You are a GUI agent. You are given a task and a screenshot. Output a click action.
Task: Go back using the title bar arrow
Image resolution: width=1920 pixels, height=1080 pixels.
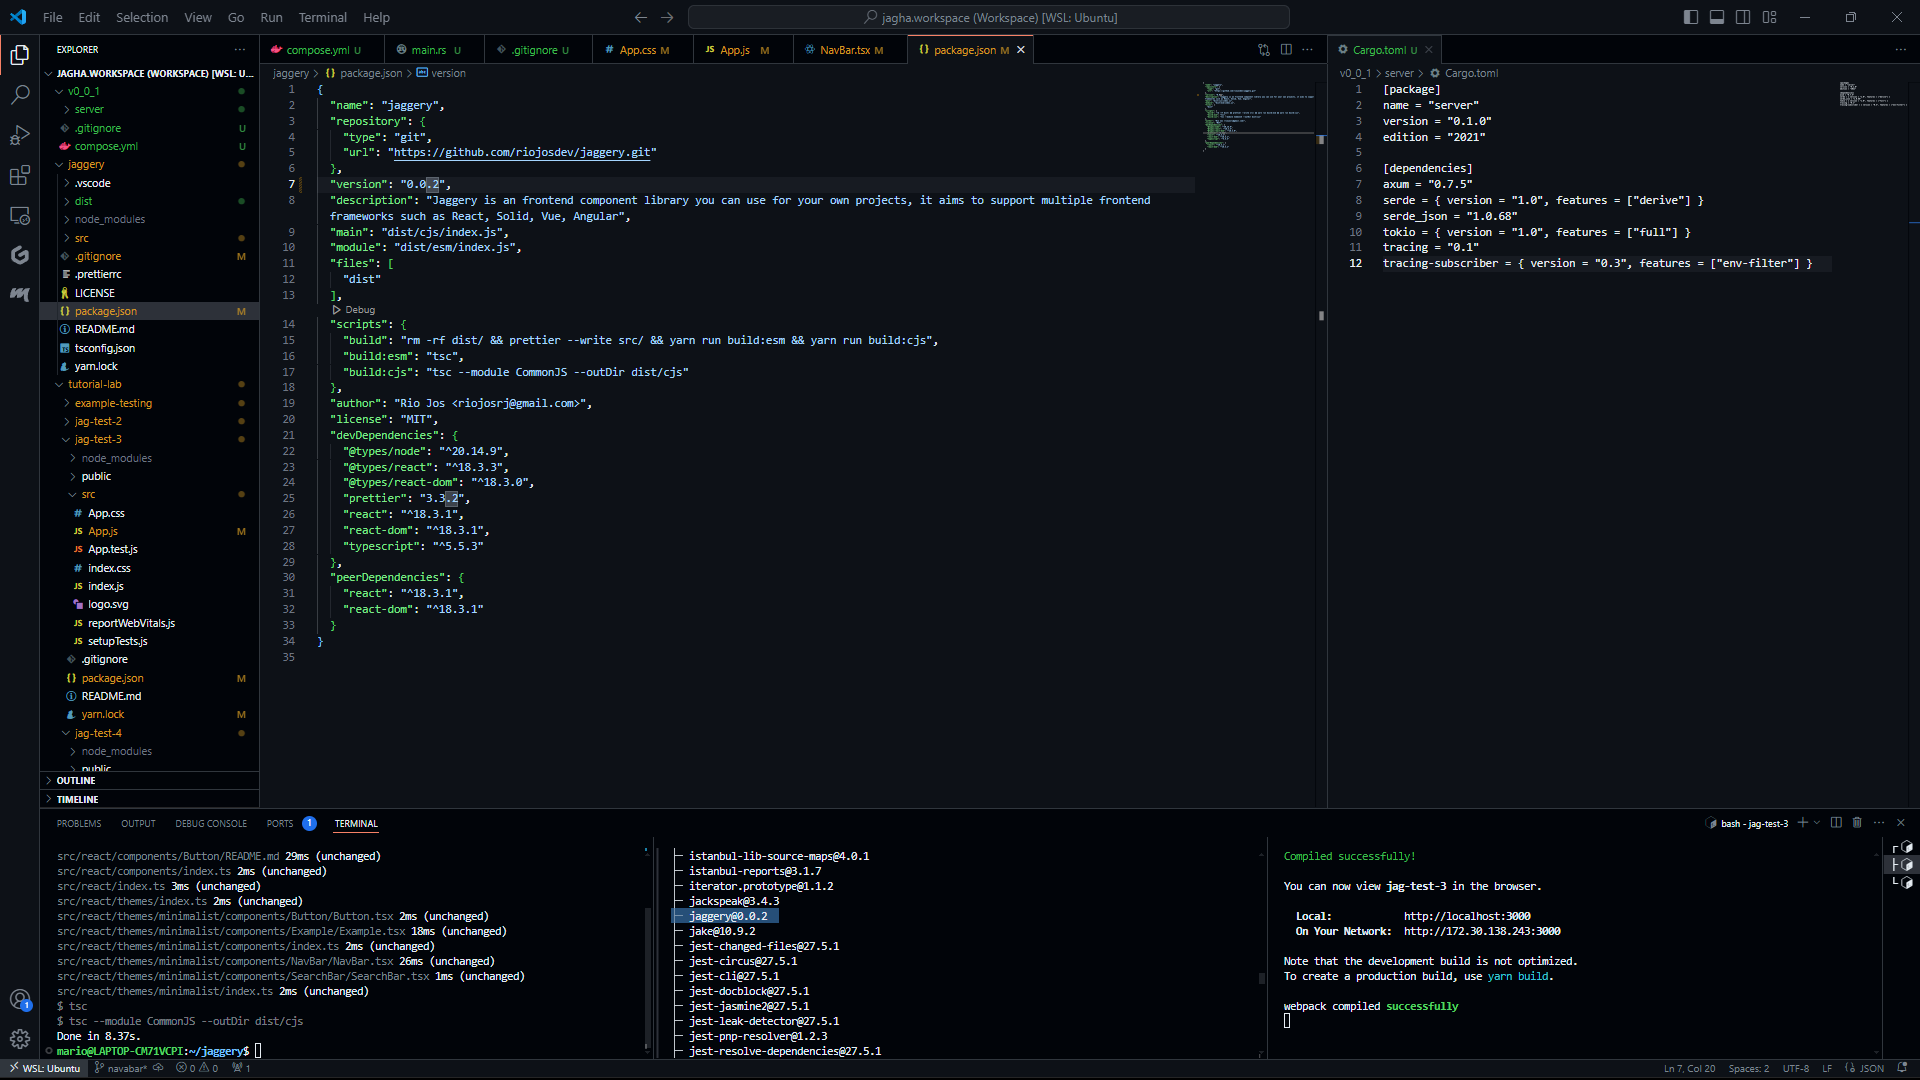click(641, 17)
